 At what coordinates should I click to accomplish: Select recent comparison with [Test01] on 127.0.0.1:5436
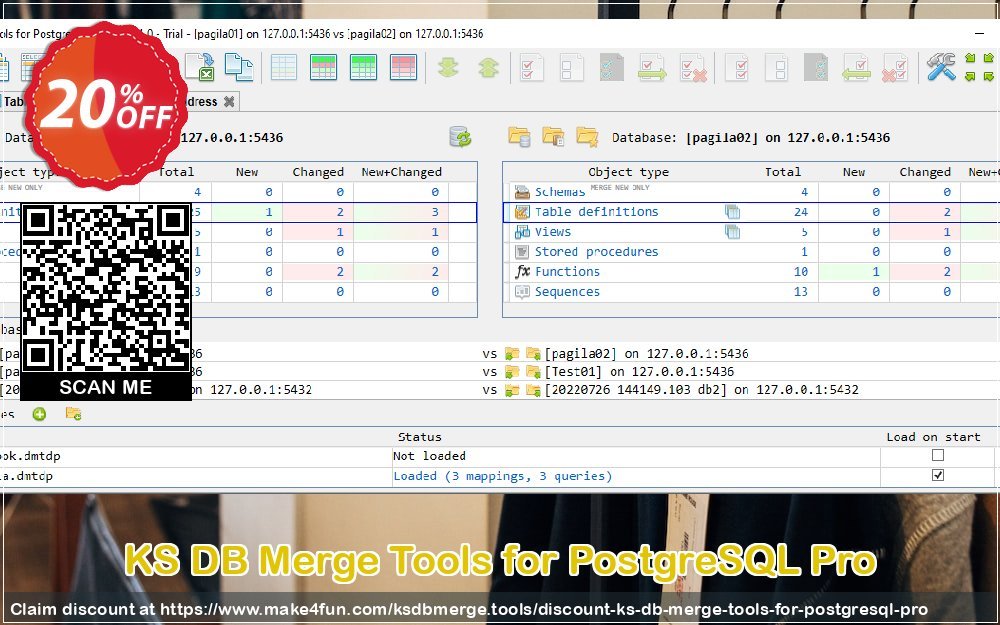tap(639, 371)
